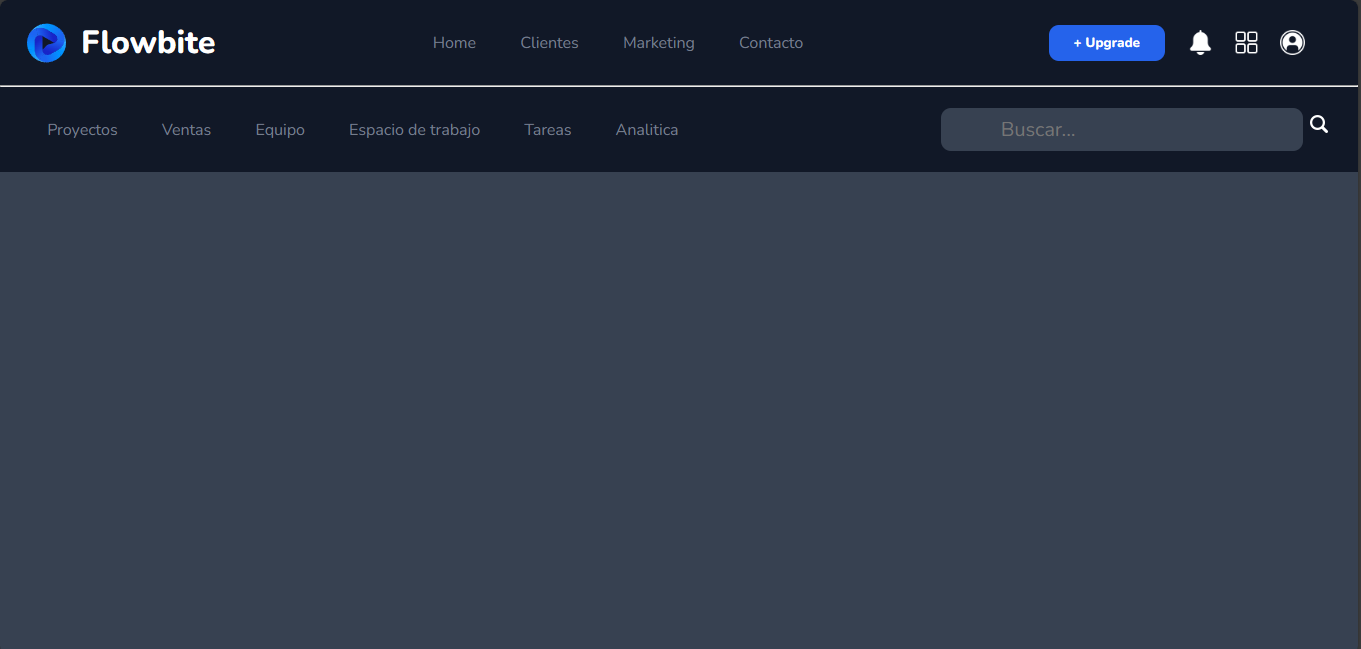Select Home in the top navigation
1361x649 pixels.
pyautogui.click(x=454, y=42)
